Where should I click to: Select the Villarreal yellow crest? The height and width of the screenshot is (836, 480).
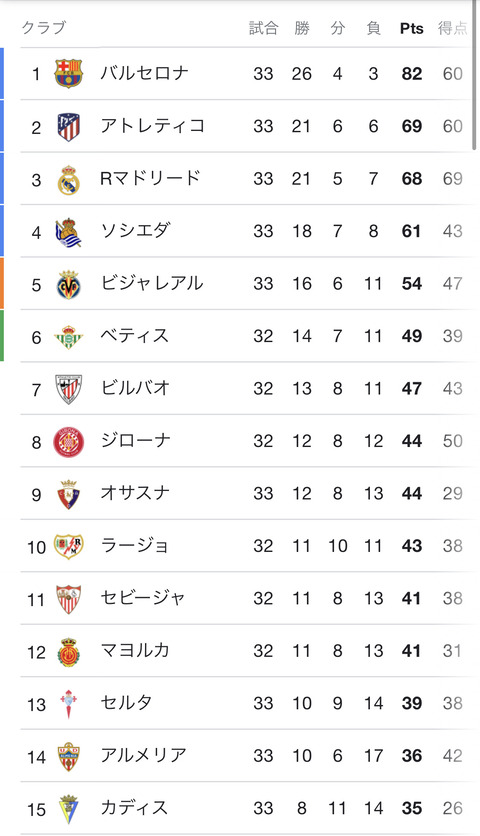click(68, 284)
